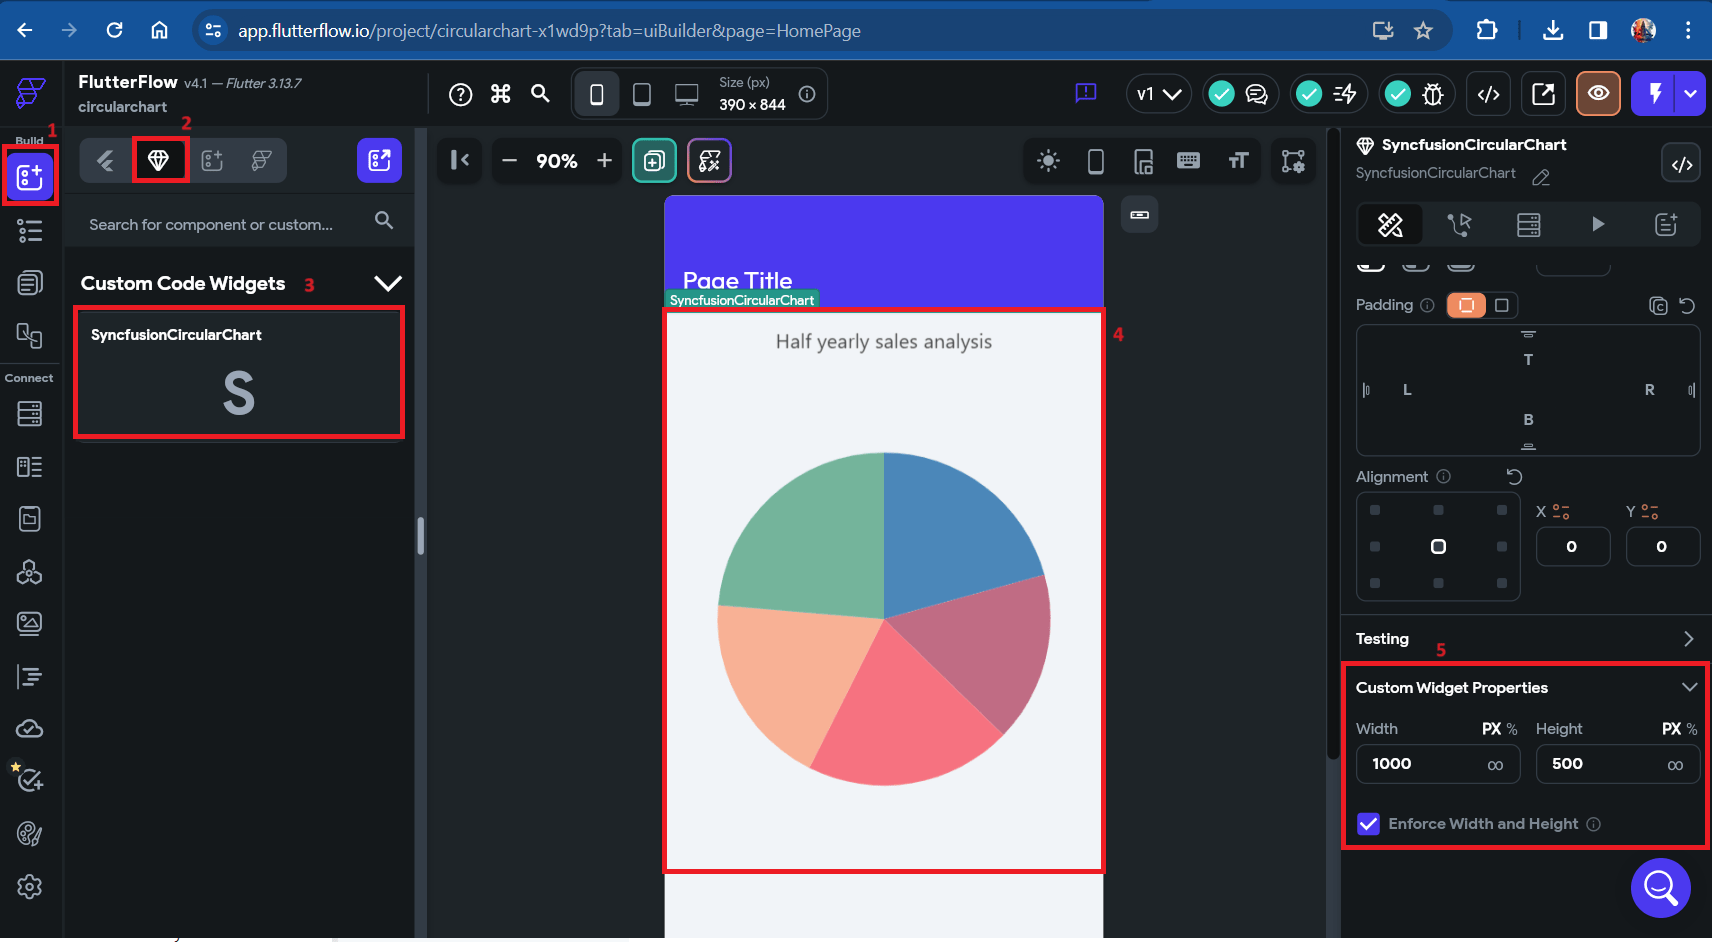Click the open-in-new-window share icon
Image resolution: width=1712 pixels, height=942 pixels.
pyautogui.click(x=1543, y=94)
